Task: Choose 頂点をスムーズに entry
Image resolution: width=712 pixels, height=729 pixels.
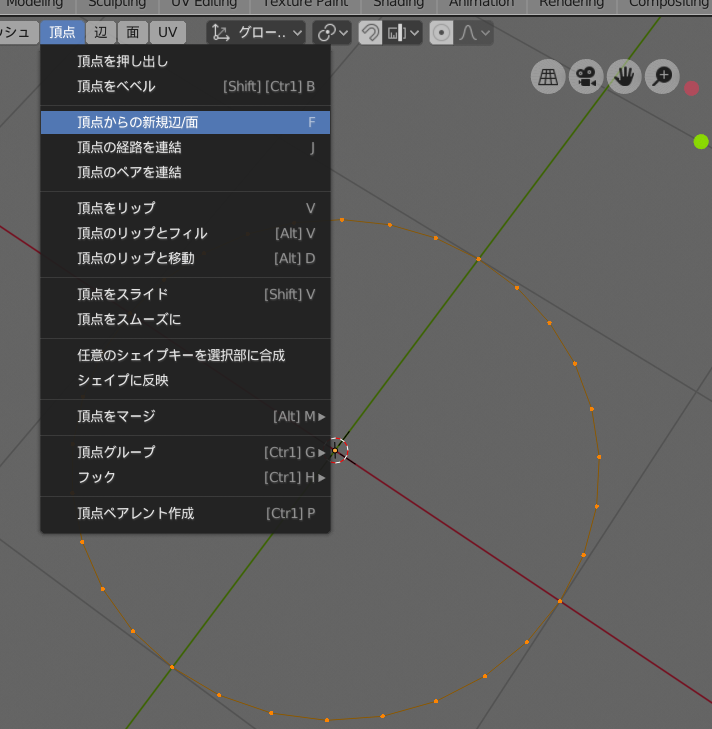Action: click(186, 319)
